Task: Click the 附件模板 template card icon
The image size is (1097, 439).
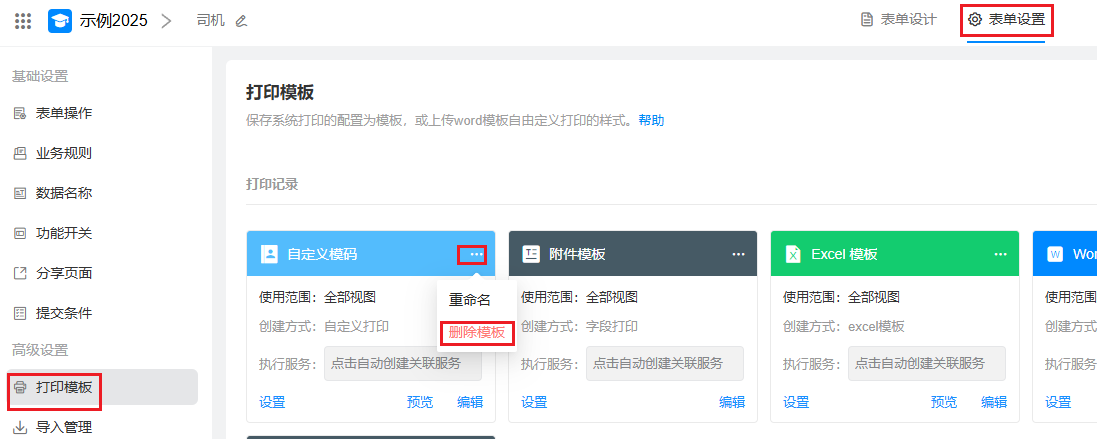Action: point(532,254)
